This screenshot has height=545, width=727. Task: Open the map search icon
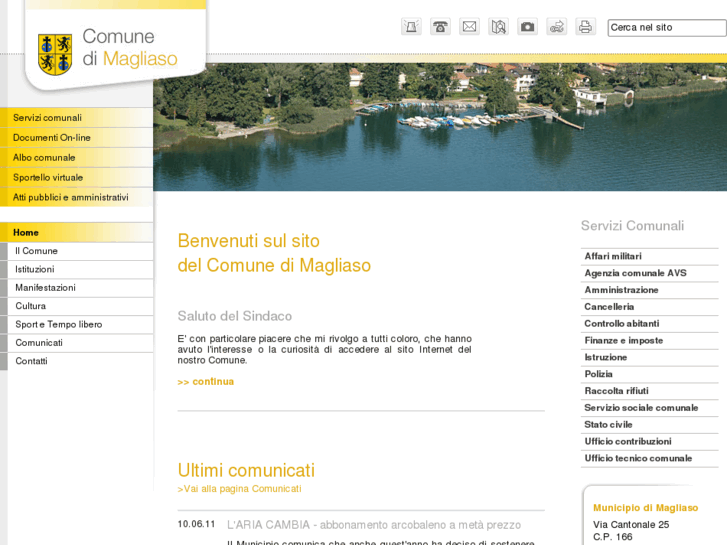pos(498,26)
